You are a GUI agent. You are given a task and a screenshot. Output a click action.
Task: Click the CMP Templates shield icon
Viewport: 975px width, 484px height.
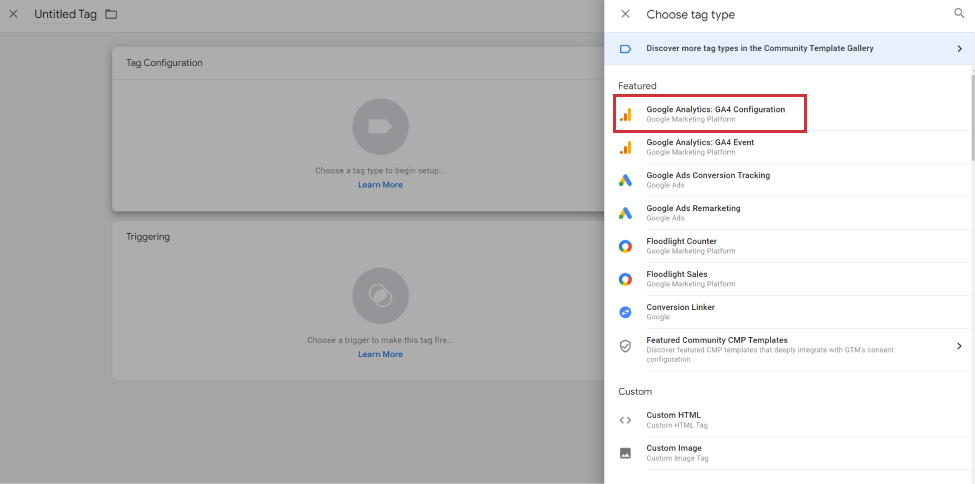(x=626, y=346)
